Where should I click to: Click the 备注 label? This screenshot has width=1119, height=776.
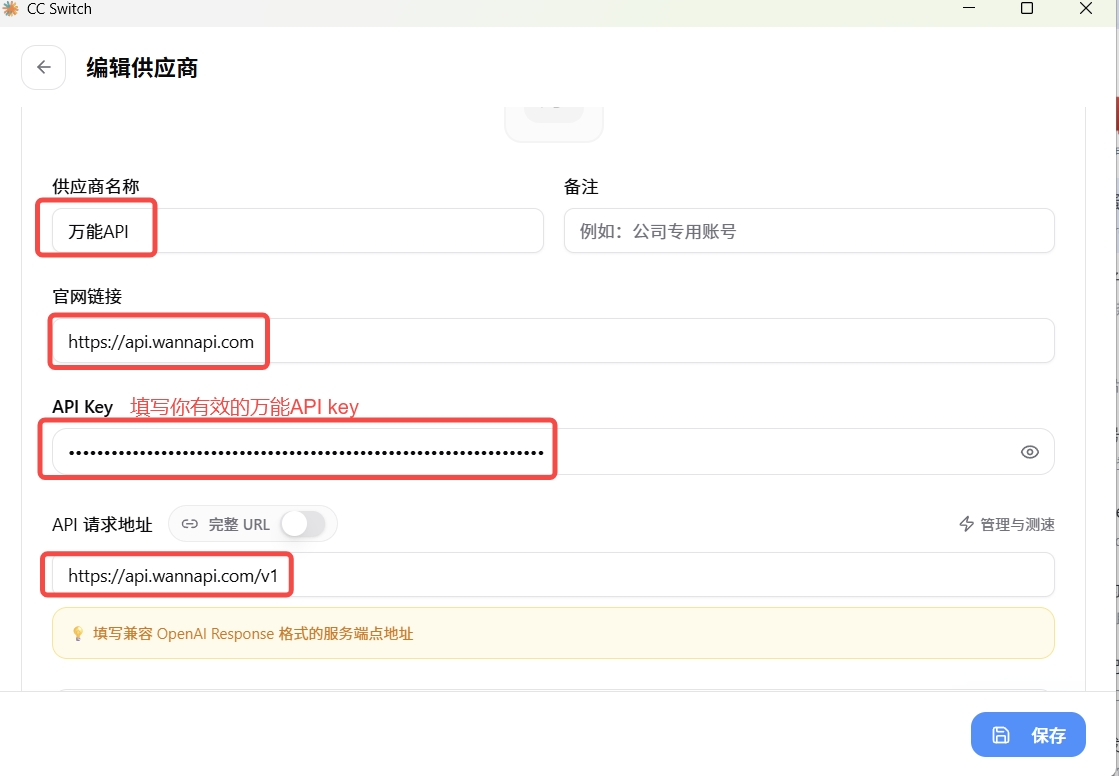(581, 187)
